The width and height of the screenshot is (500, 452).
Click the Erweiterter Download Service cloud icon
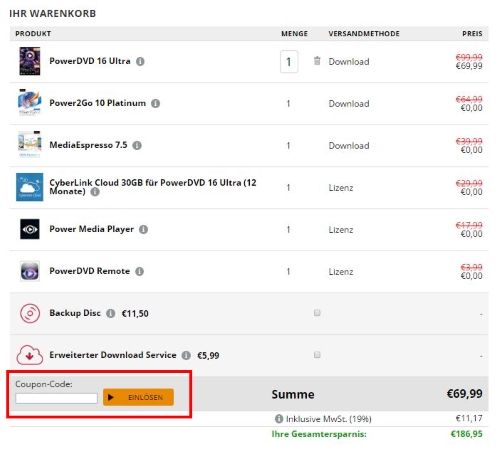(30, 355)
